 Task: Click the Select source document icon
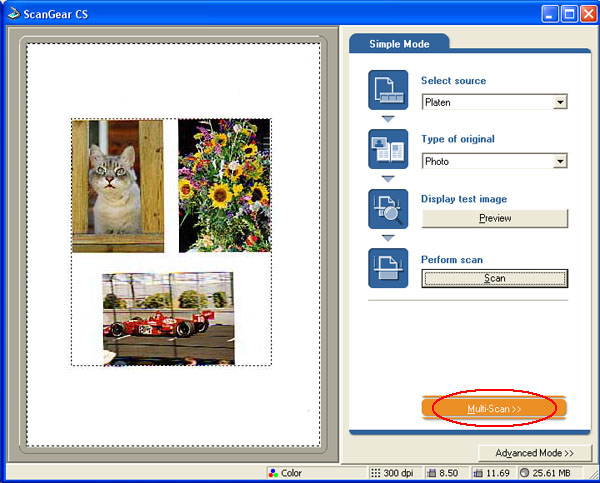pos(388,90)
